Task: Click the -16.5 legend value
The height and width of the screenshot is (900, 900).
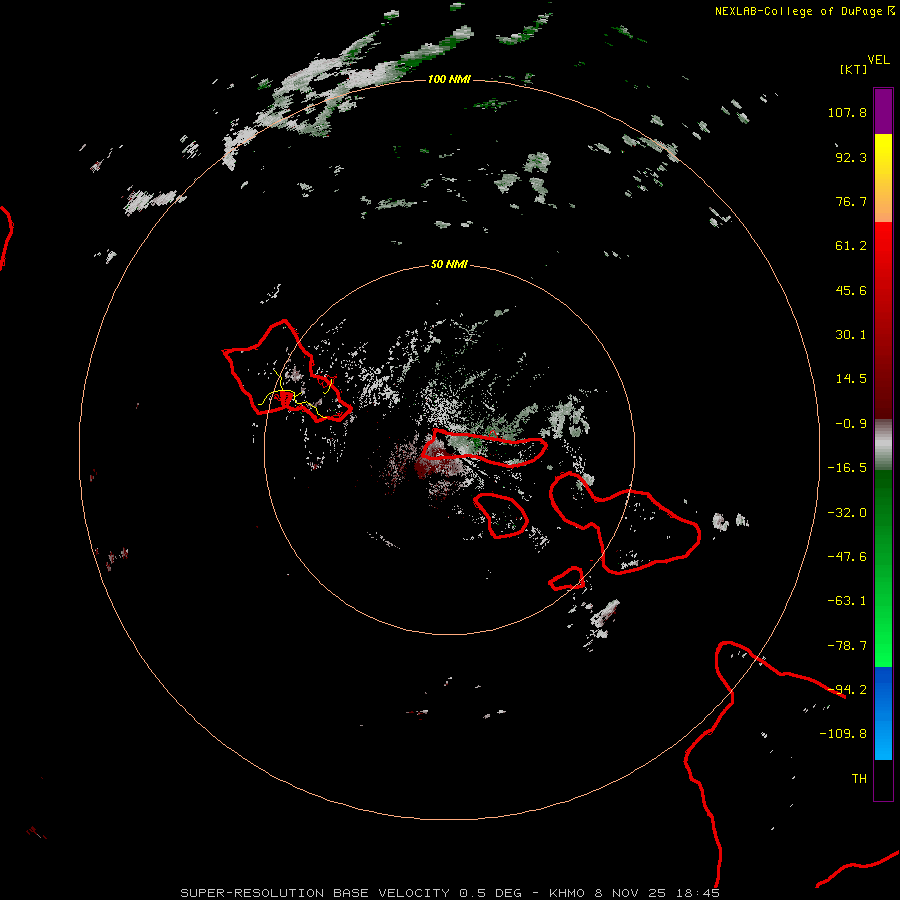Action: click(x=847, y=468)
